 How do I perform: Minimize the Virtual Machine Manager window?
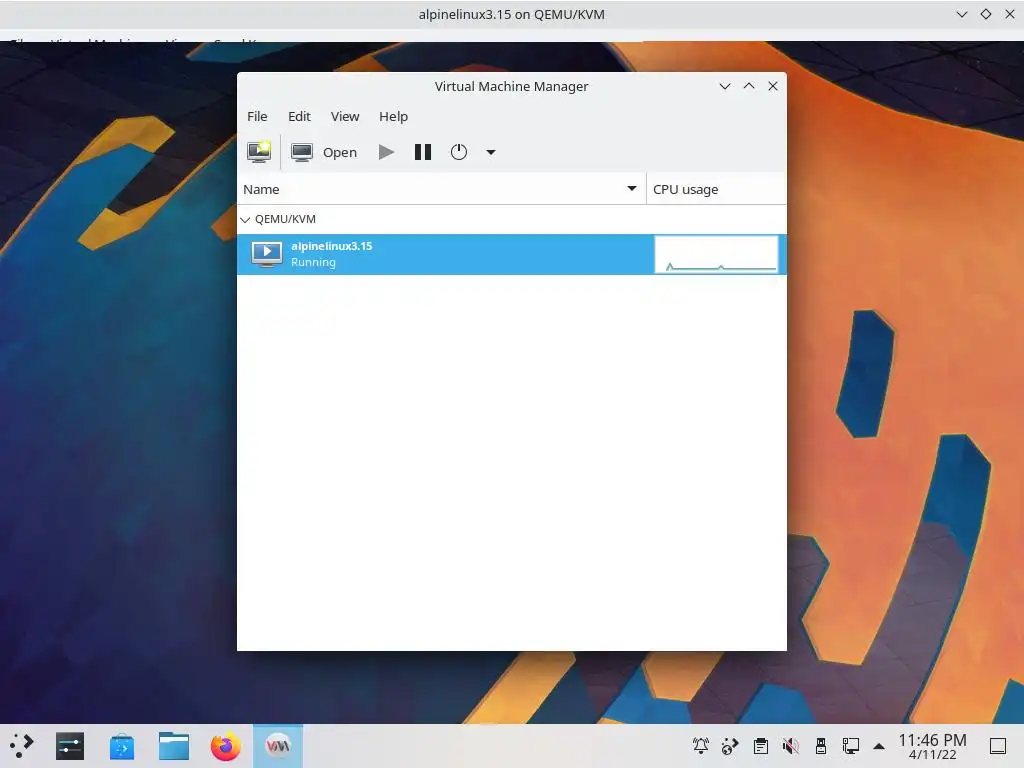tap(724, 86)
